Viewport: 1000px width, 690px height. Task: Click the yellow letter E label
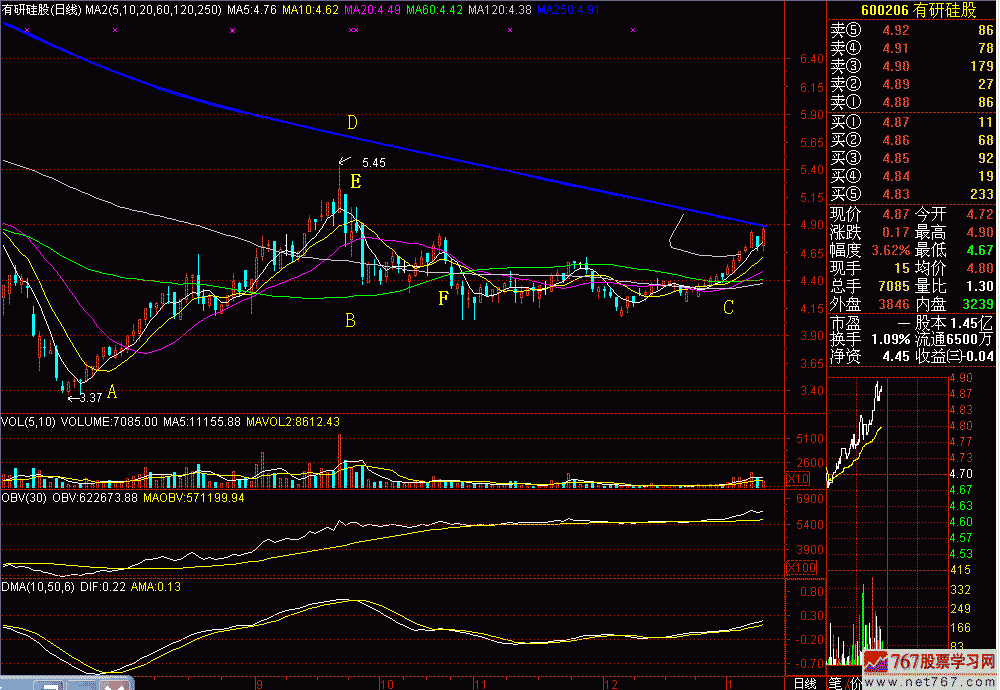pos(355,182)
